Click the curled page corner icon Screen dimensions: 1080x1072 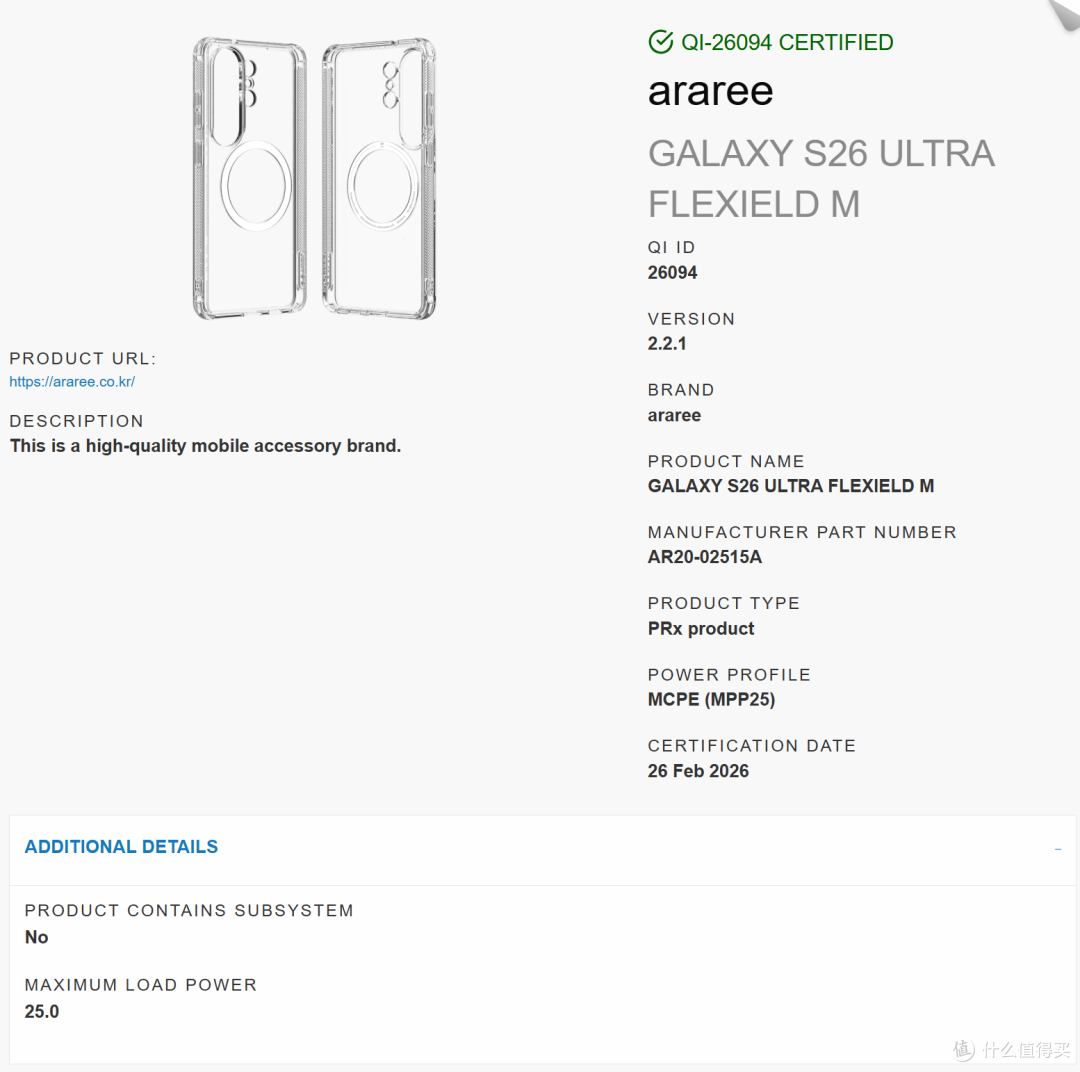click(x=1064, y=14)
